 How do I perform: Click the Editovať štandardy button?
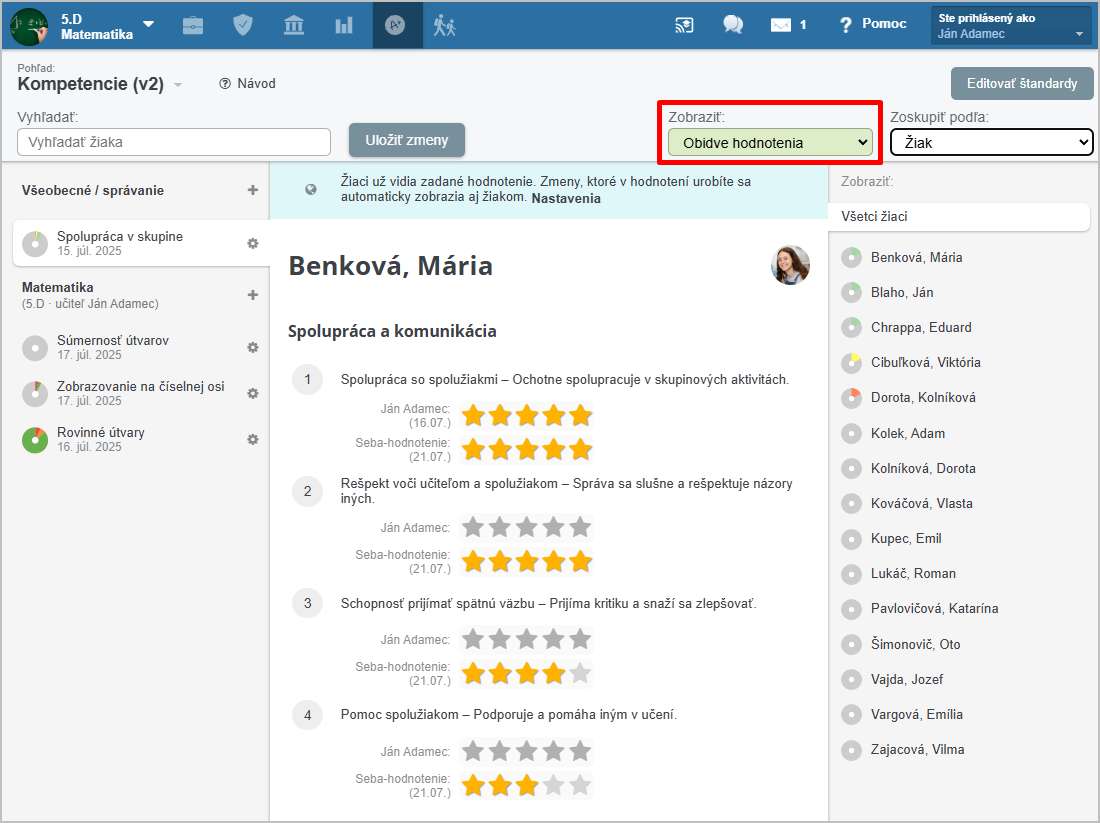tap(1022, 83)
